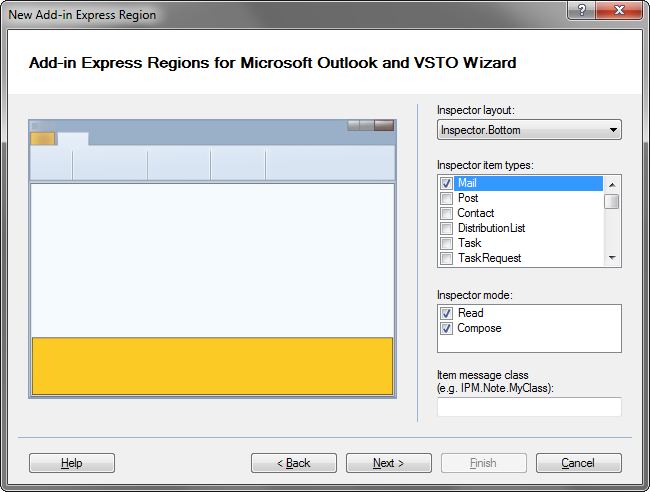
Task: Go to the previous step with Back
Action: pyautogui.click(x=293, y=463)
